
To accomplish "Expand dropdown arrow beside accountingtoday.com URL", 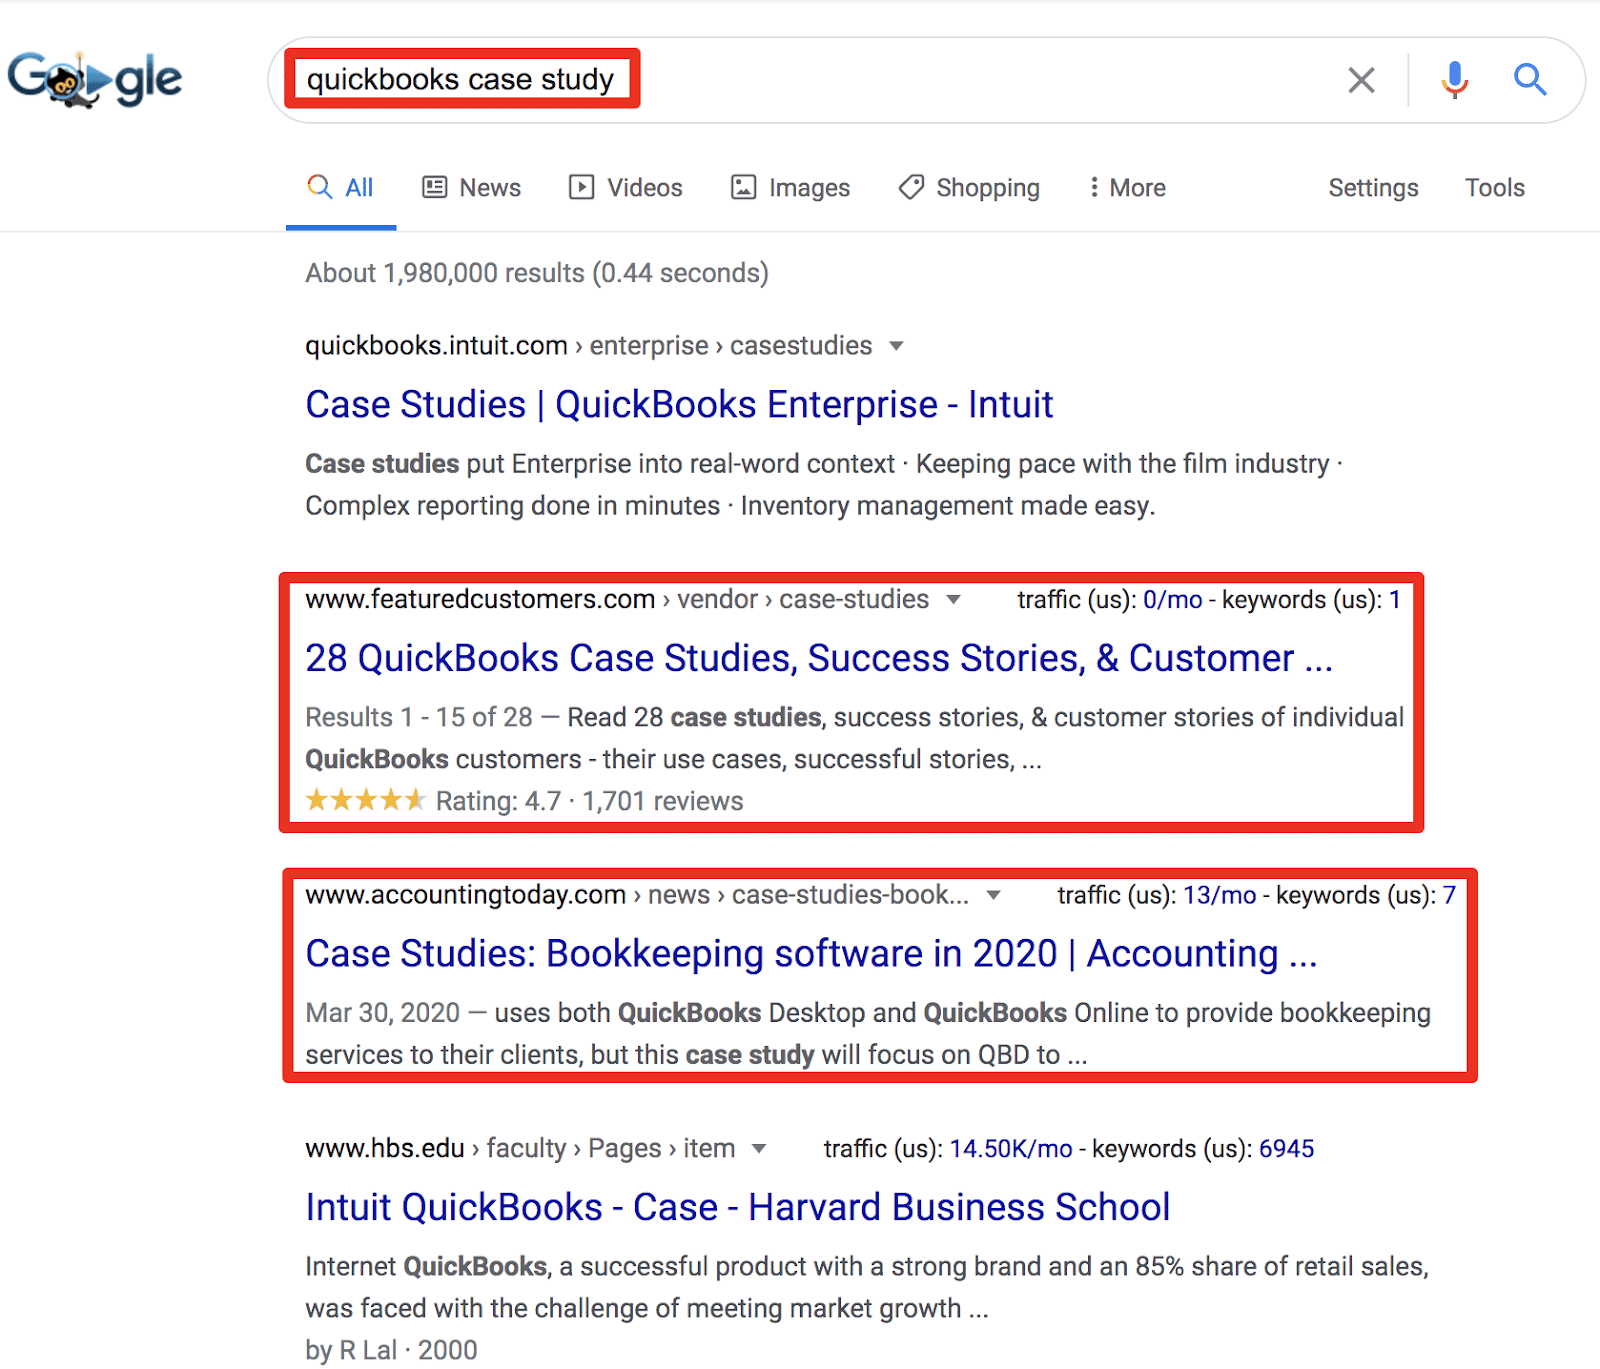I will [994, 895].
